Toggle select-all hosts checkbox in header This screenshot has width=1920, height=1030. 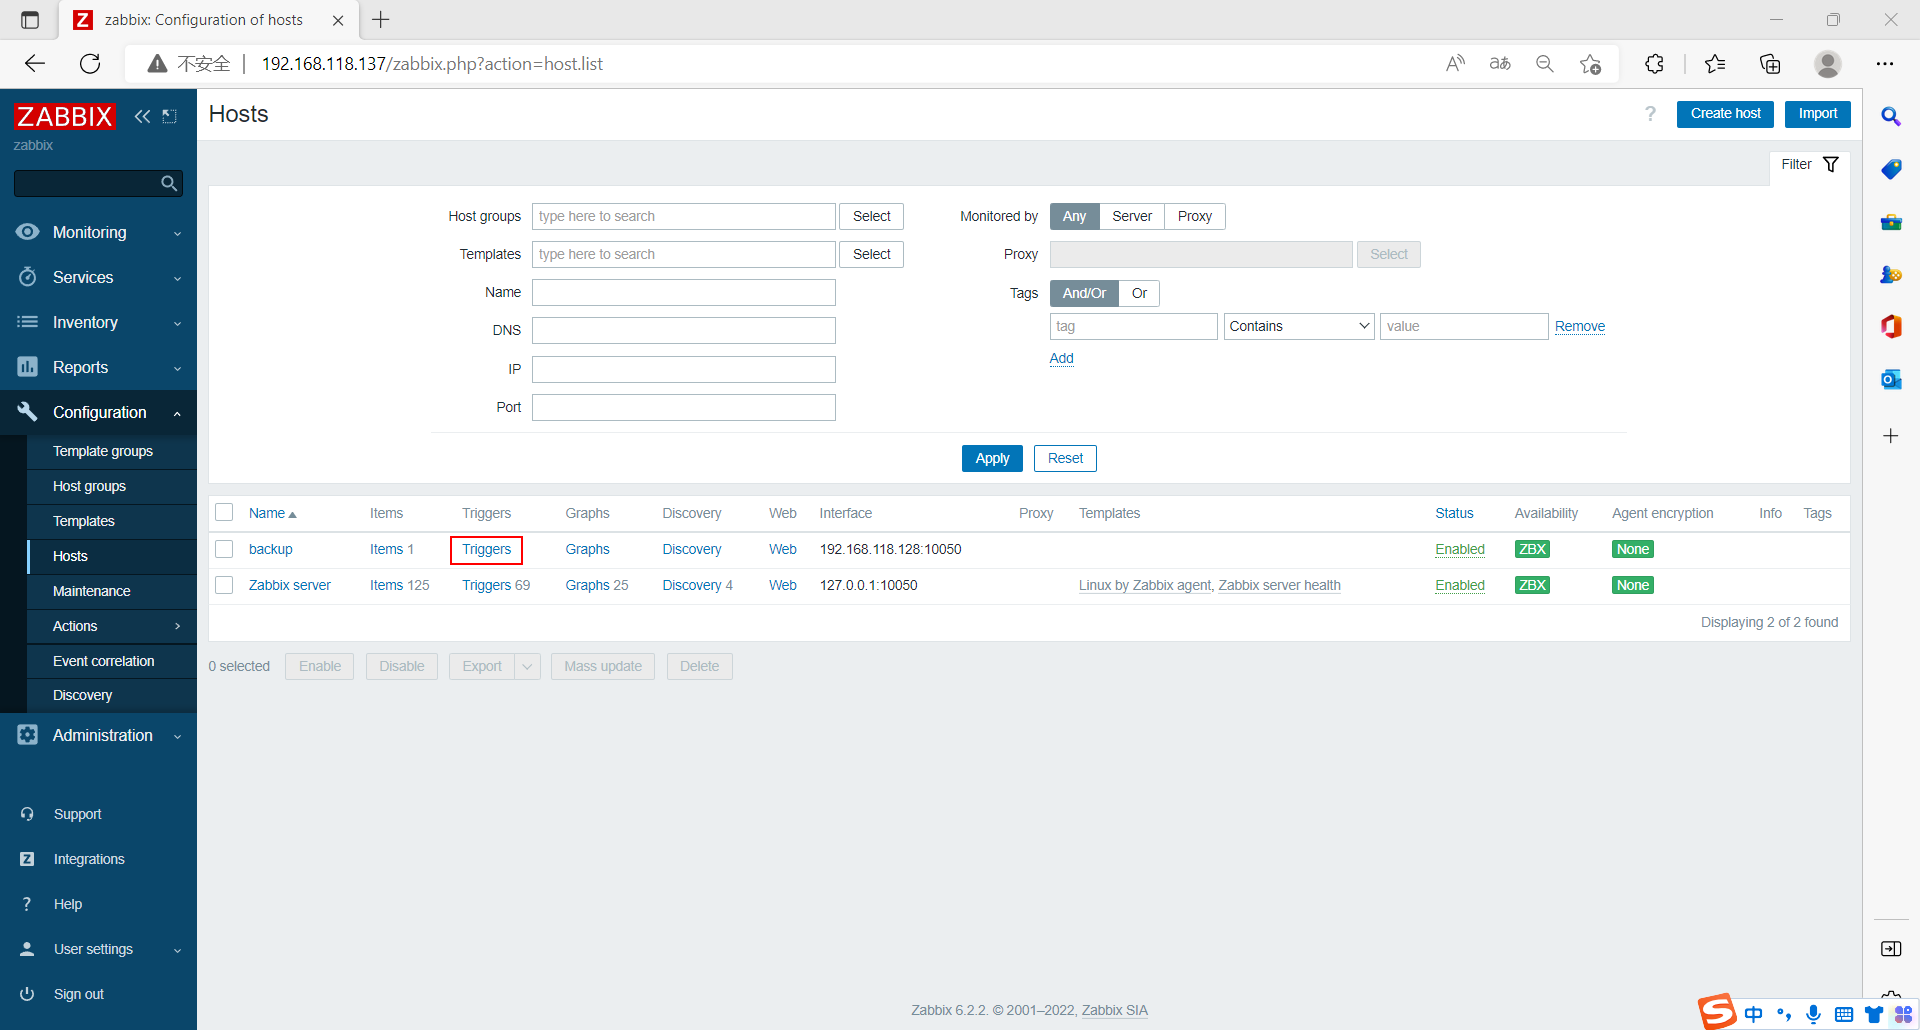click(x=224, y=512)
